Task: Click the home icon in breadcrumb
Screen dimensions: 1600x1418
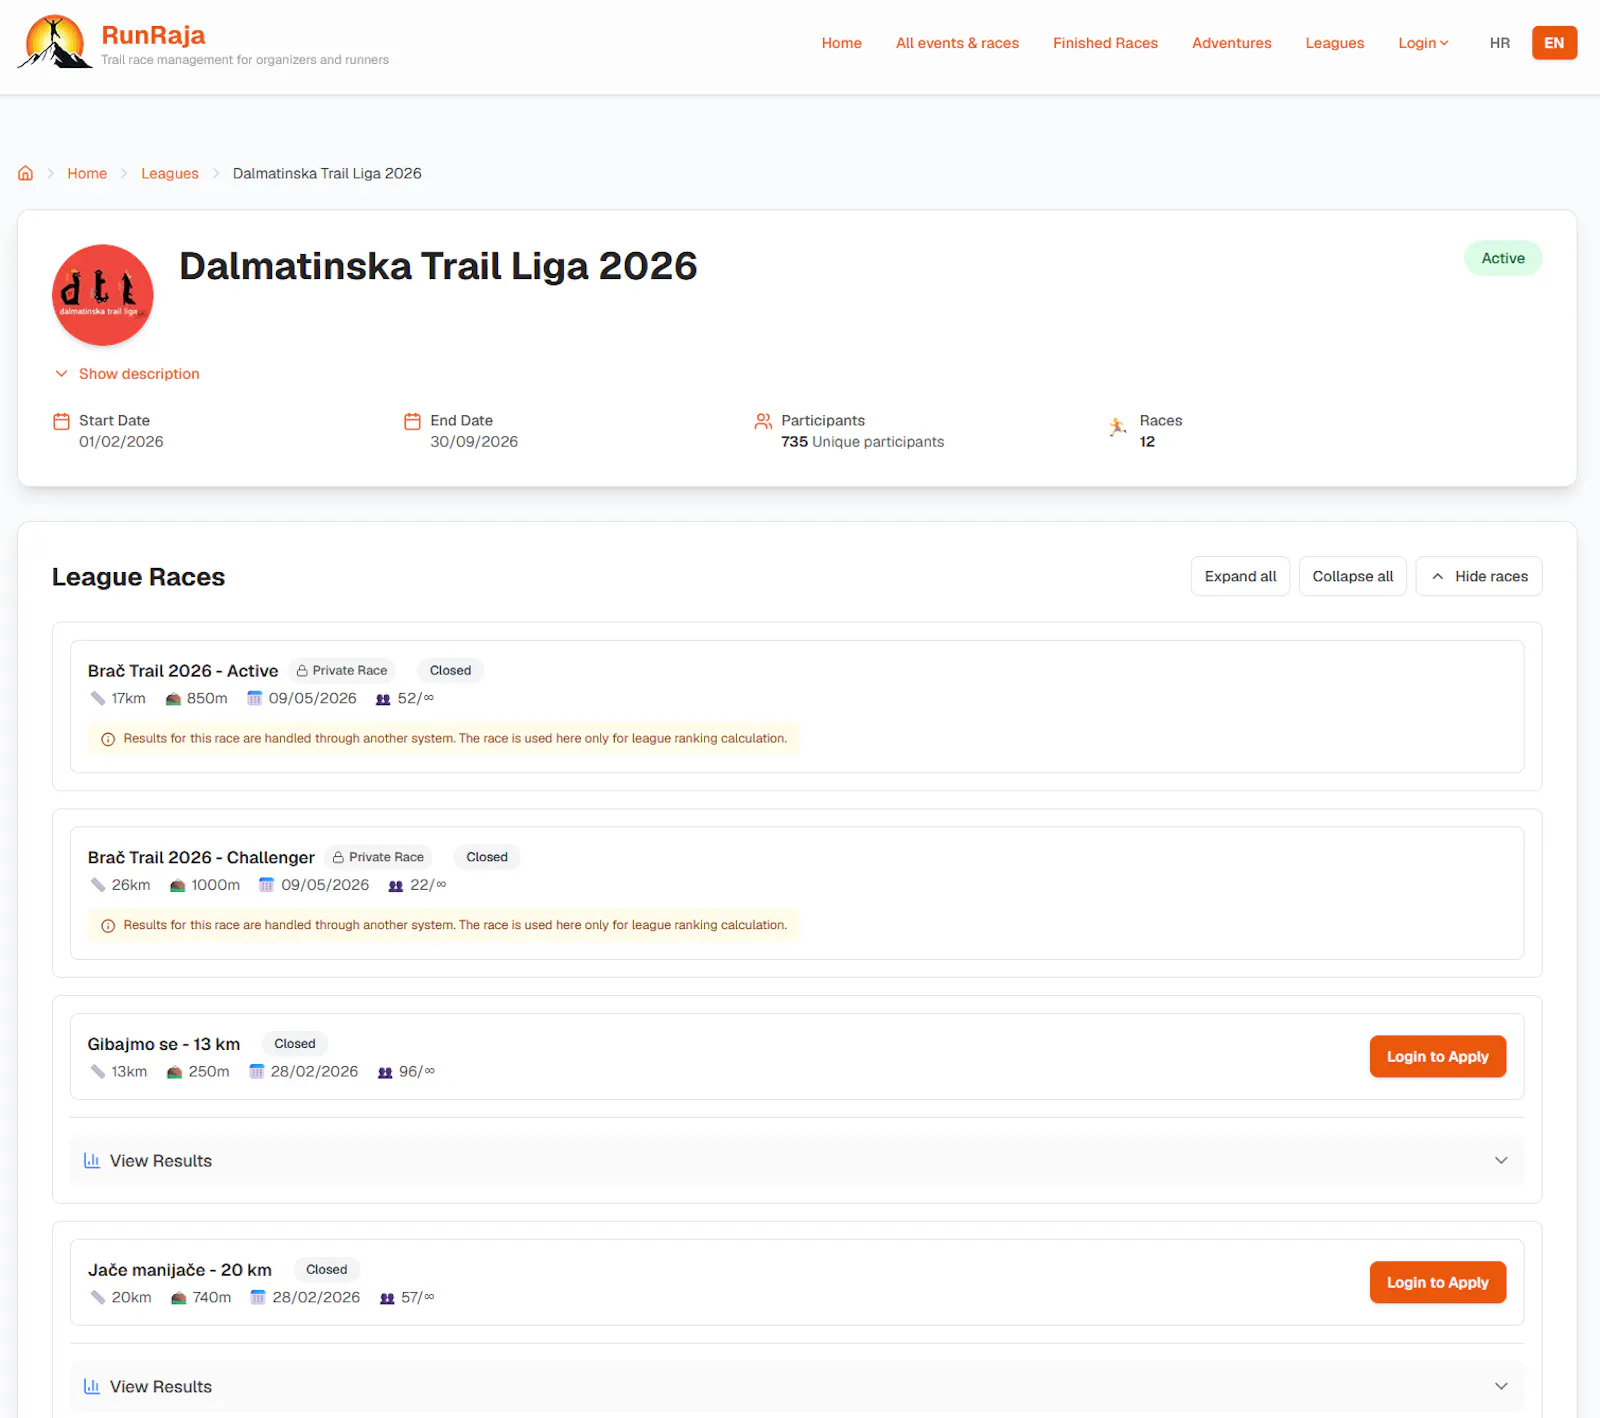Action: 26,173
